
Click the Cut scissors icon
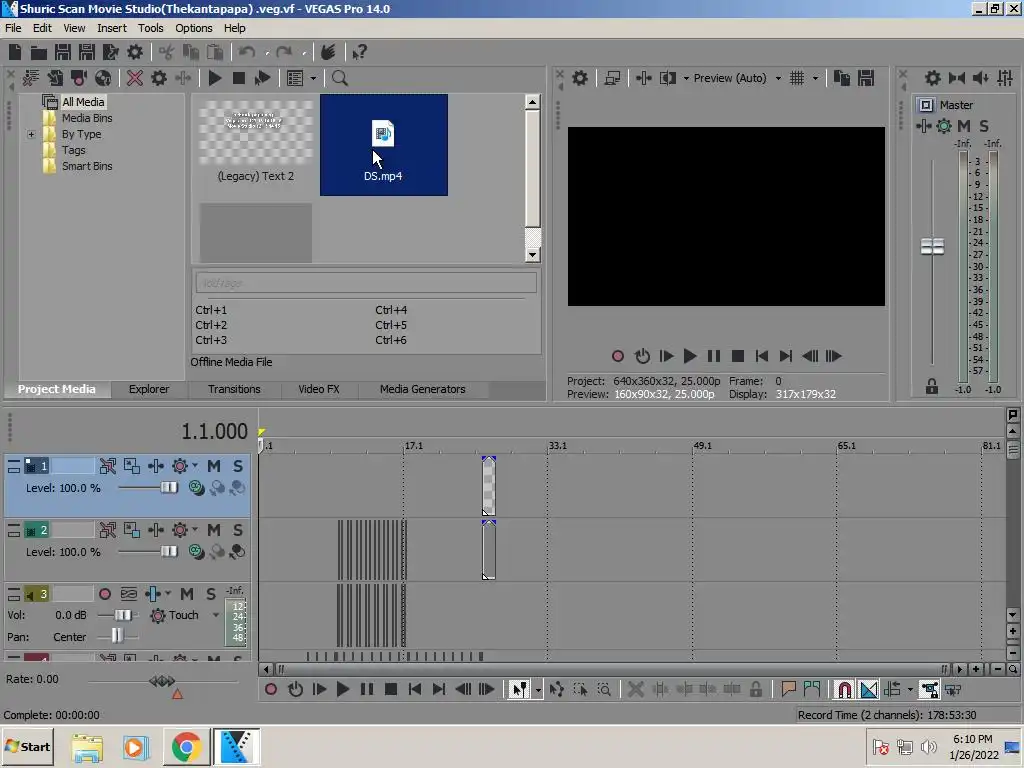167,52
